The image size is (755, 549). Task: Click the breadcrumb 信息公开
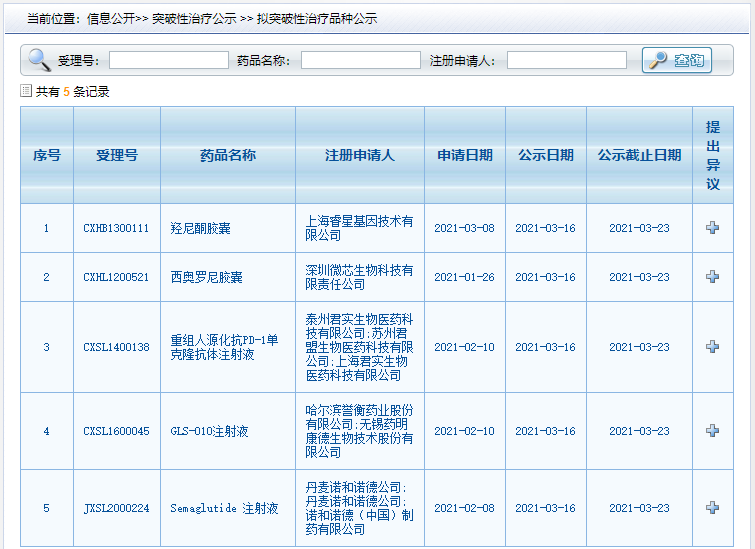pos(111,19)
